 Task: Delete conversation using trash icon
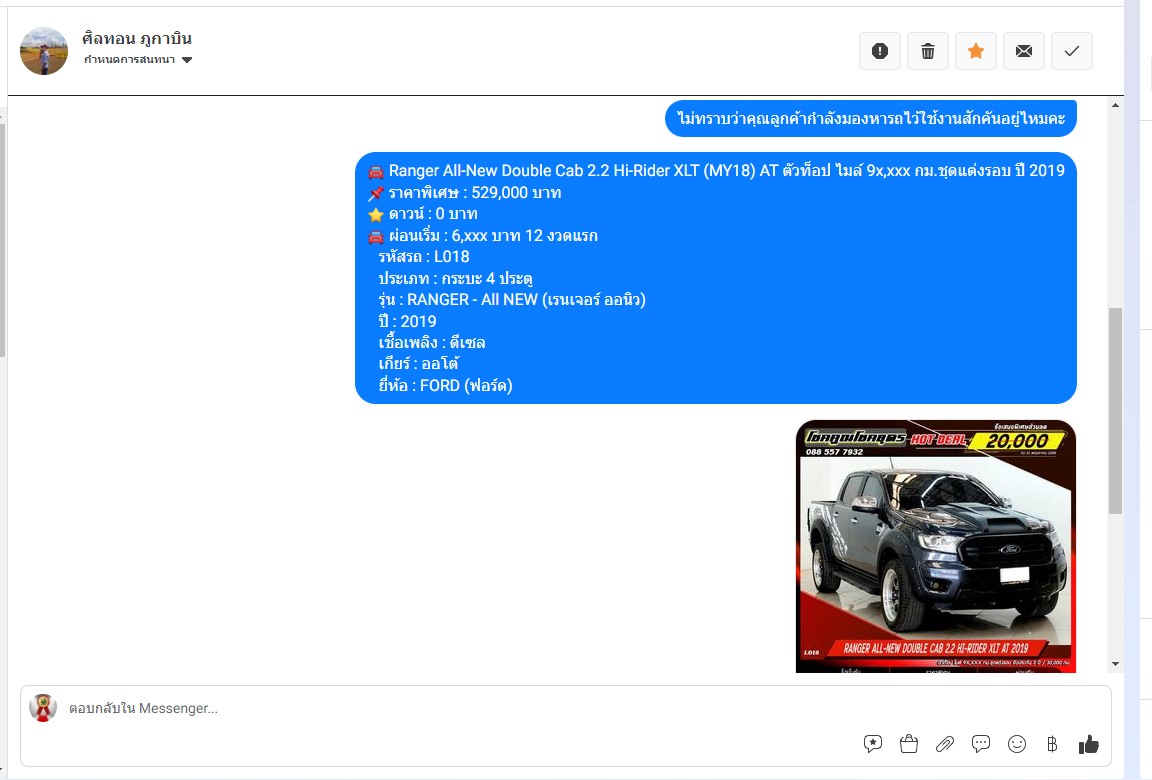[x=928, y=51]
